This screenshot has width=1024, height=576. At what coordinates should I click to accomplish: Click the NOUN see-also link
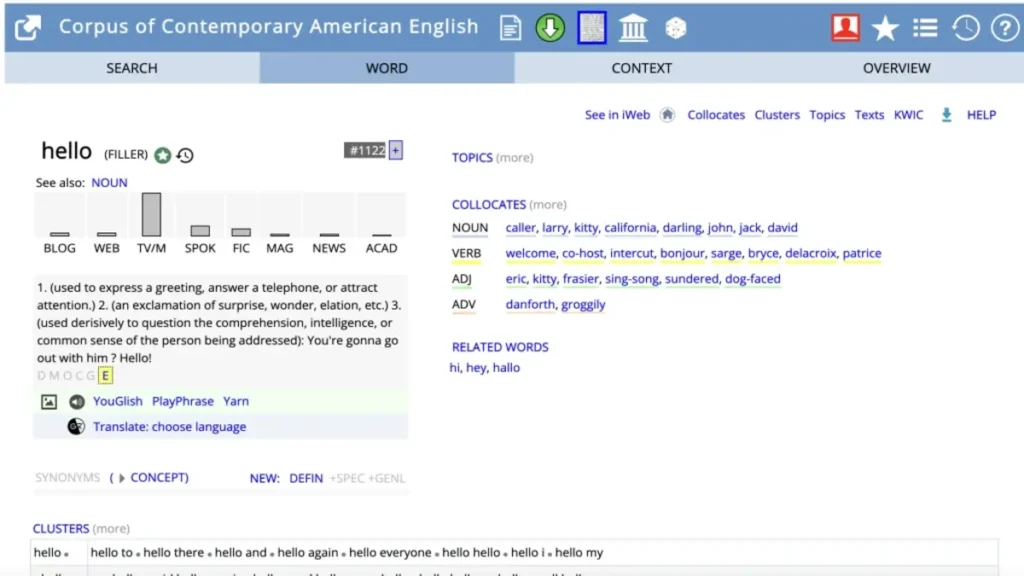click(109, 182)
